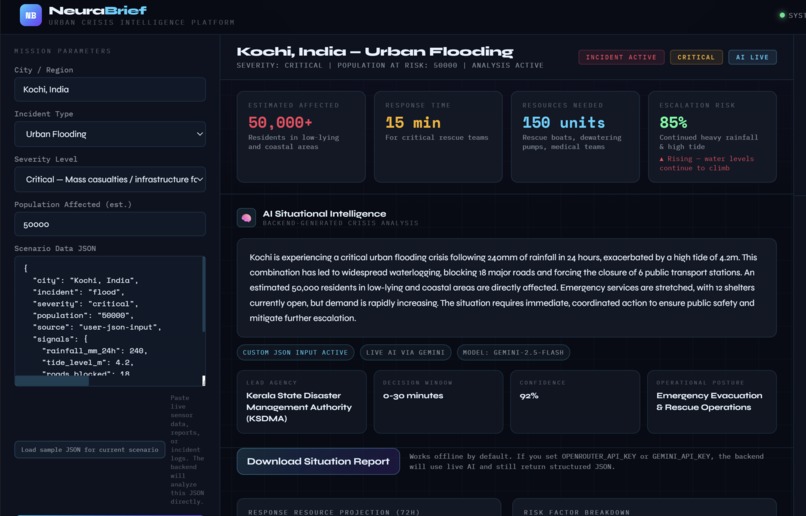Click the Mission Parameters section label
The image size is (806, 516).
[63, 51]
